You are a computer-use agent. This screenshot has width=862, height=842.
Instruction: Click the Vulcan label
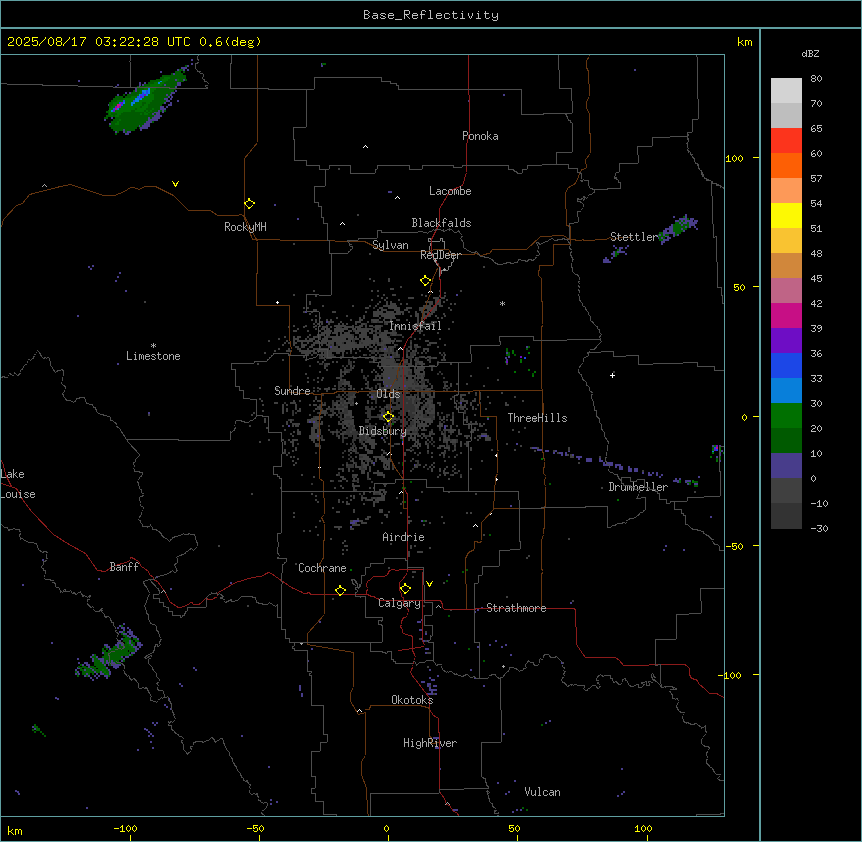[543, 792]
